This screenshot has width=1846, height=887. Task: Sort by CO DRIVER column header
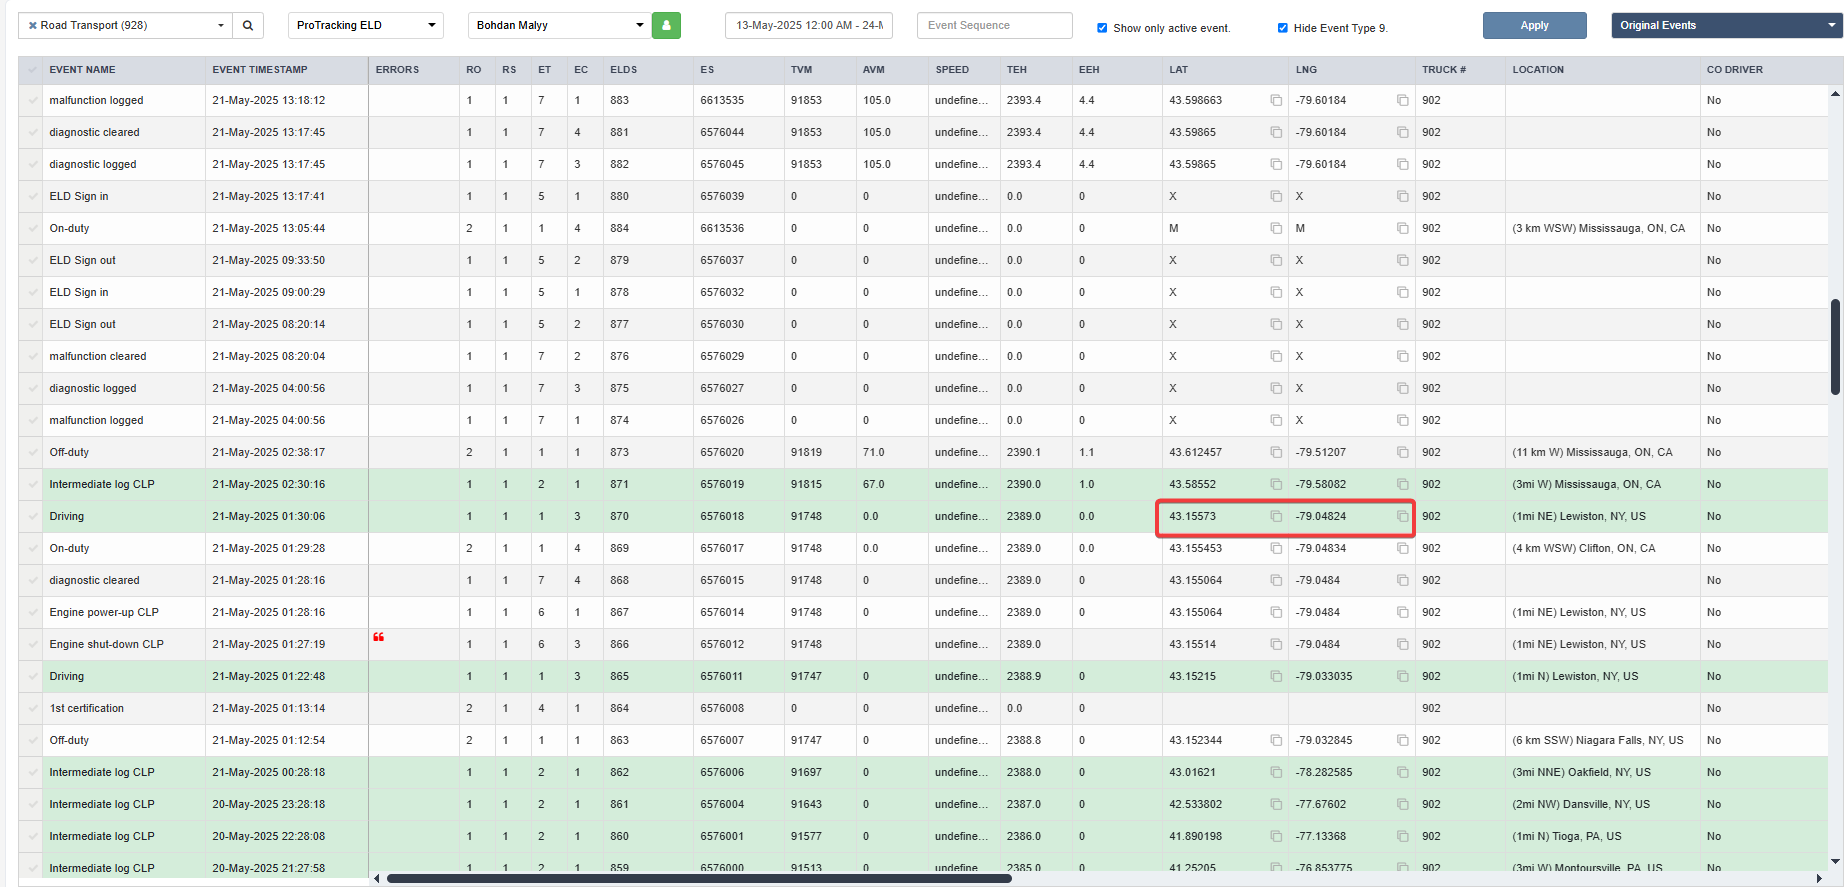(1735, 70)
